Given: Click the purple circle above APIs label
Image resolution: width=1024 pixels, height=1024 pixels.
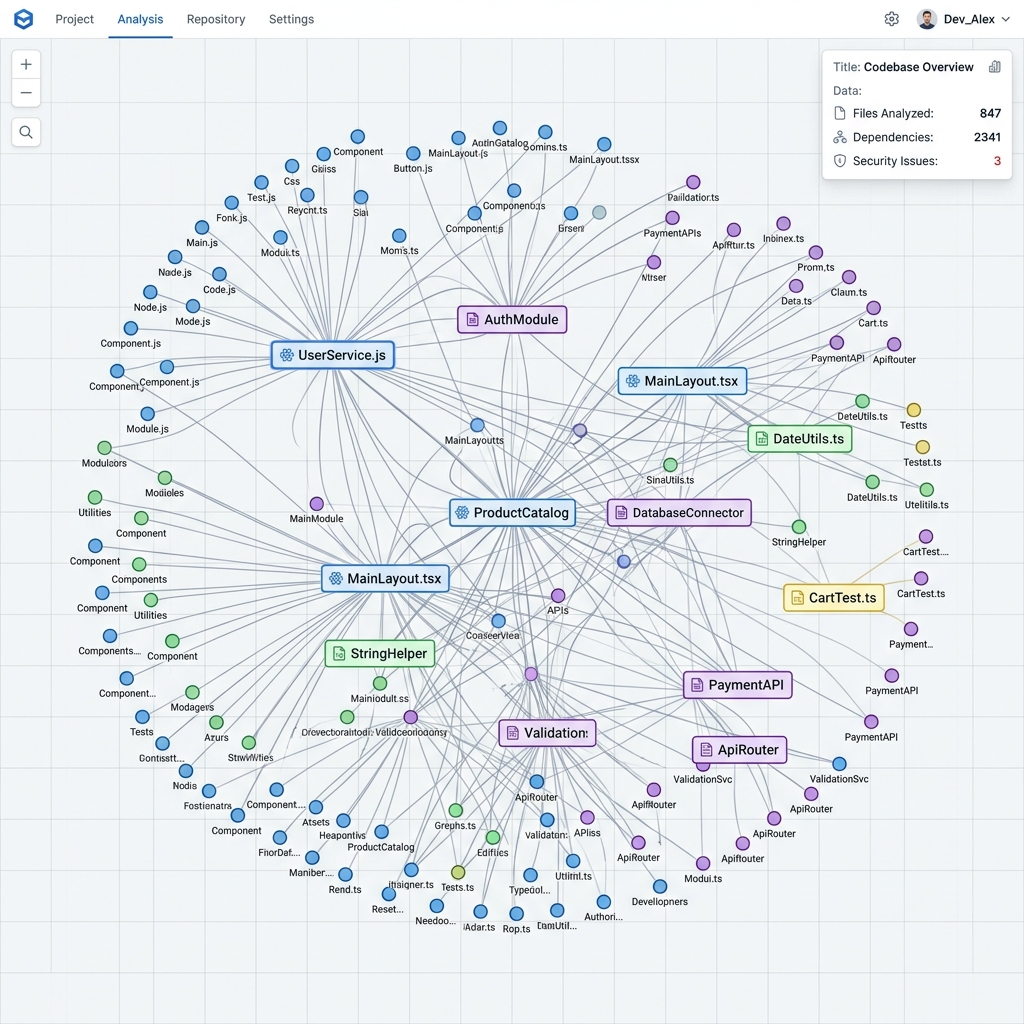Looking at the screenshot, I should pyautogui.click(x=558, y=596).
